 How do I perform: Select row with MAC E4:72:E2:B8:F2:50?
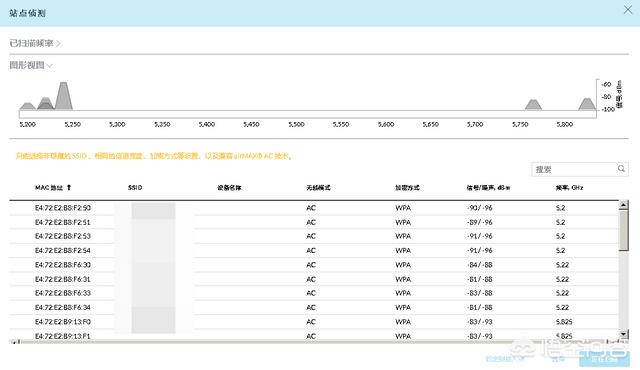pos(313,208)
